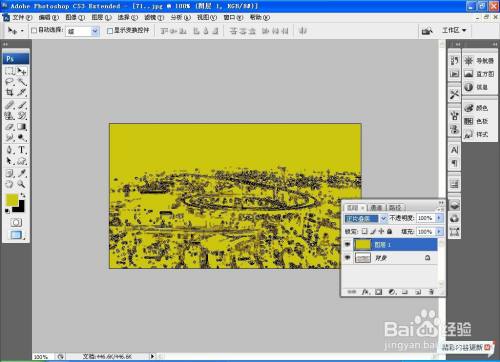Add layer style fx in Layers panel
The width and height of the screenshot is (500, 362).
(365, 292)
